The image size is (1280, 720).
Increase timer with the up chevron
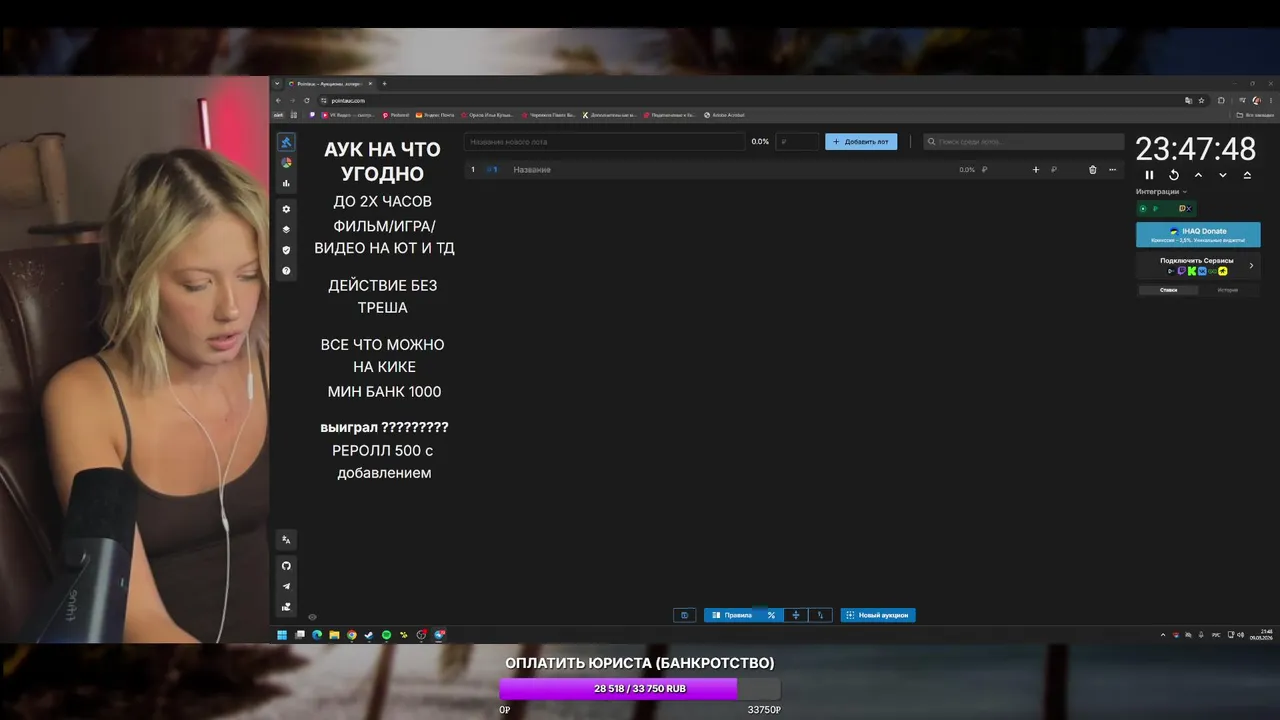point(1198,175)
